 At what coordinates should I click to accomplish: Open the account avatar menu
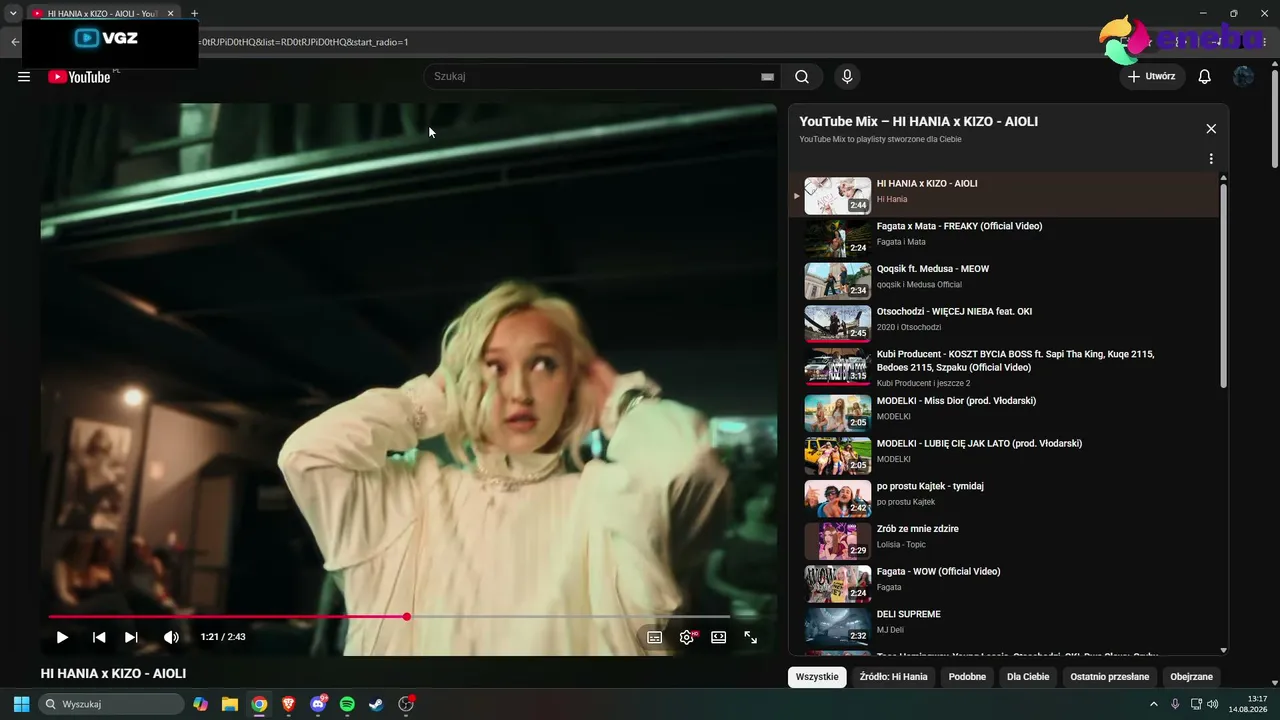pyautogui.click(x=1243, y=76)
